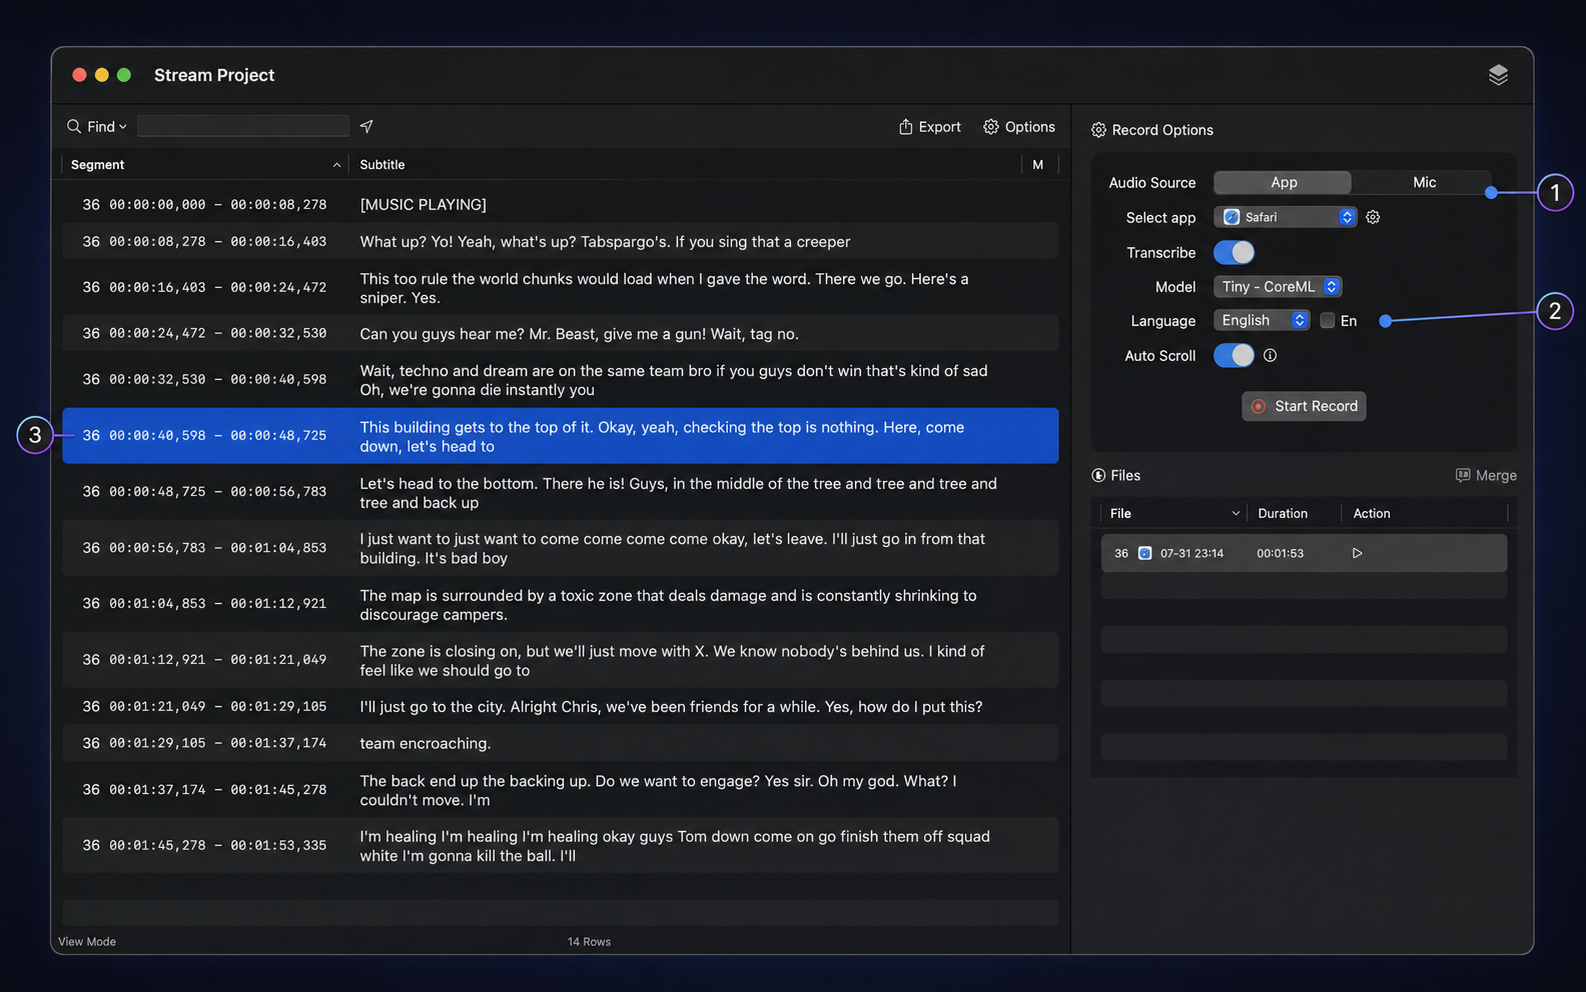This screenshot has width=1586, height=992.
Task: Select the [MUSIC PLAYING] subtitle row
Action: pyautogui.click(x=560, y=204)
